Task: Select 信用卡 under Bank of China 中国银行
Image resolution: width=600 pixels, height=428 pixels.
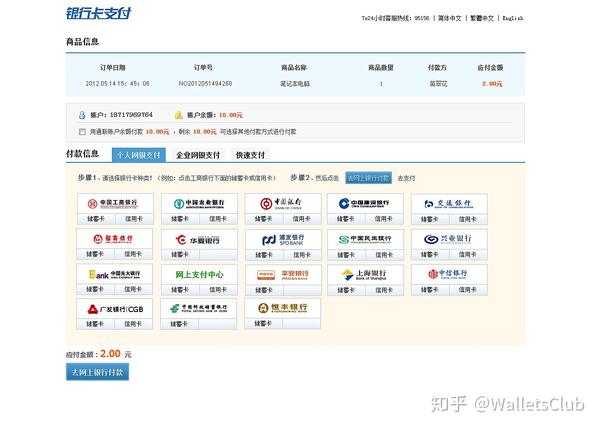Action: [x=302, y=219]
